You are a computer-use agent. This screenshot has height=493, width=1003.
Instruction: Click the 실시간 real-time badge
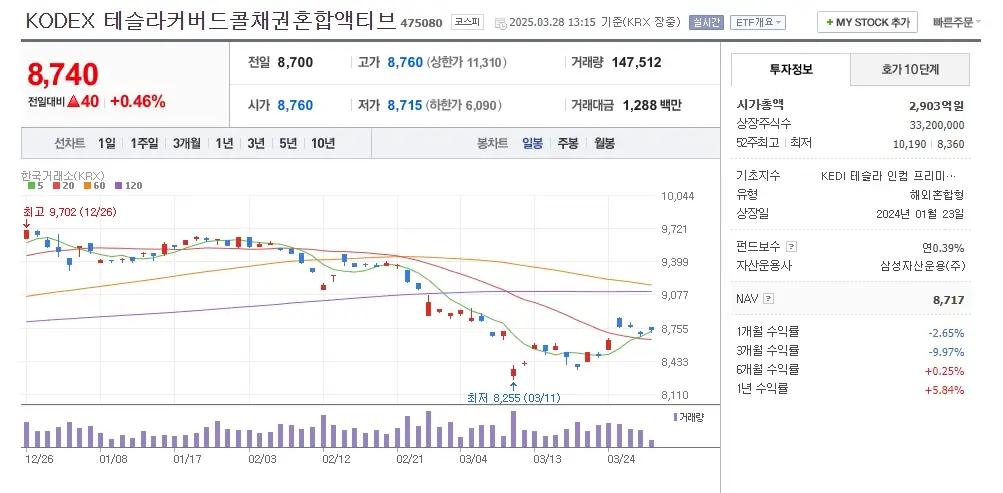click(x=707, y=22)
